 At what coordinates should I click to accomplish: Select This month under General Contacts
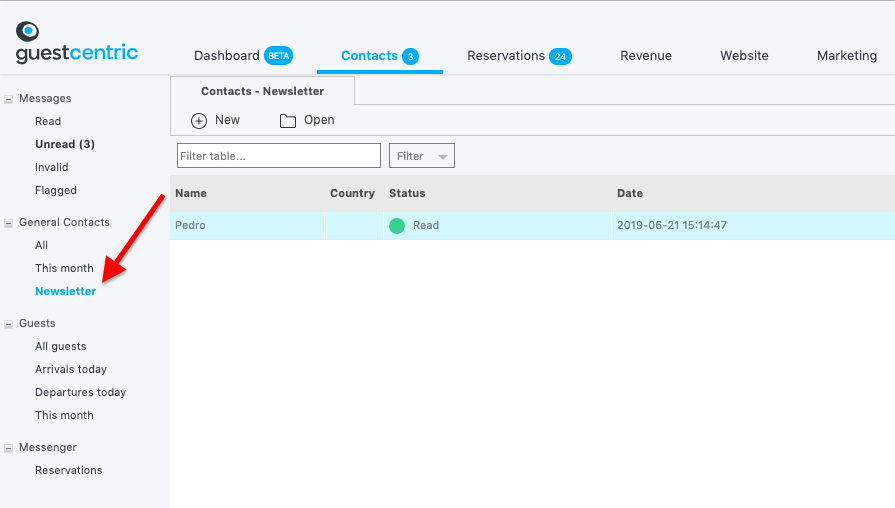(64, 268)
